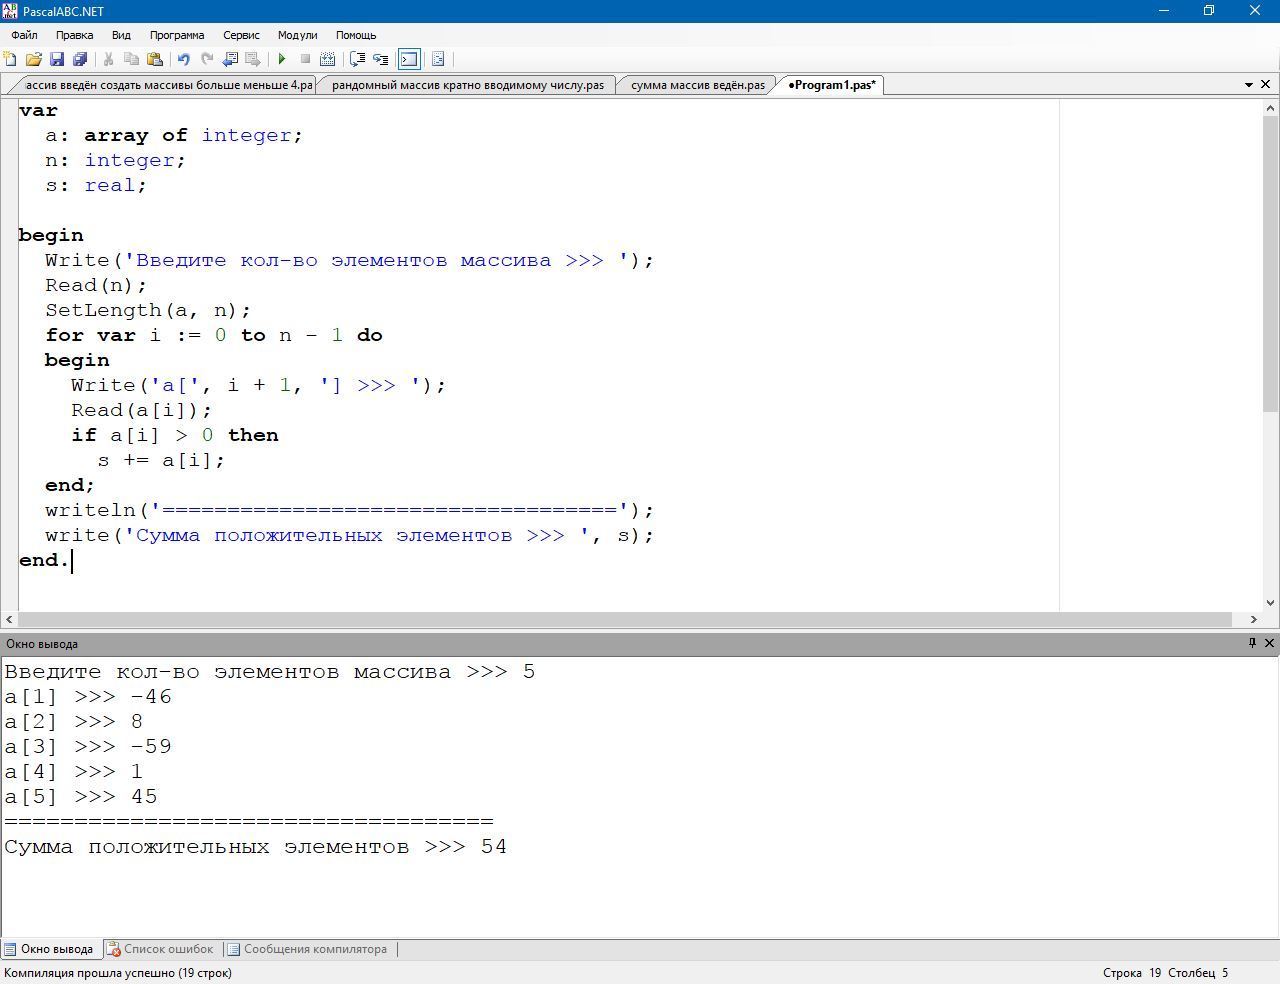Place cursor on 'SetLength(a, n);' line
The width and height of the screenshot is (1280, 984).
point(148,310)
